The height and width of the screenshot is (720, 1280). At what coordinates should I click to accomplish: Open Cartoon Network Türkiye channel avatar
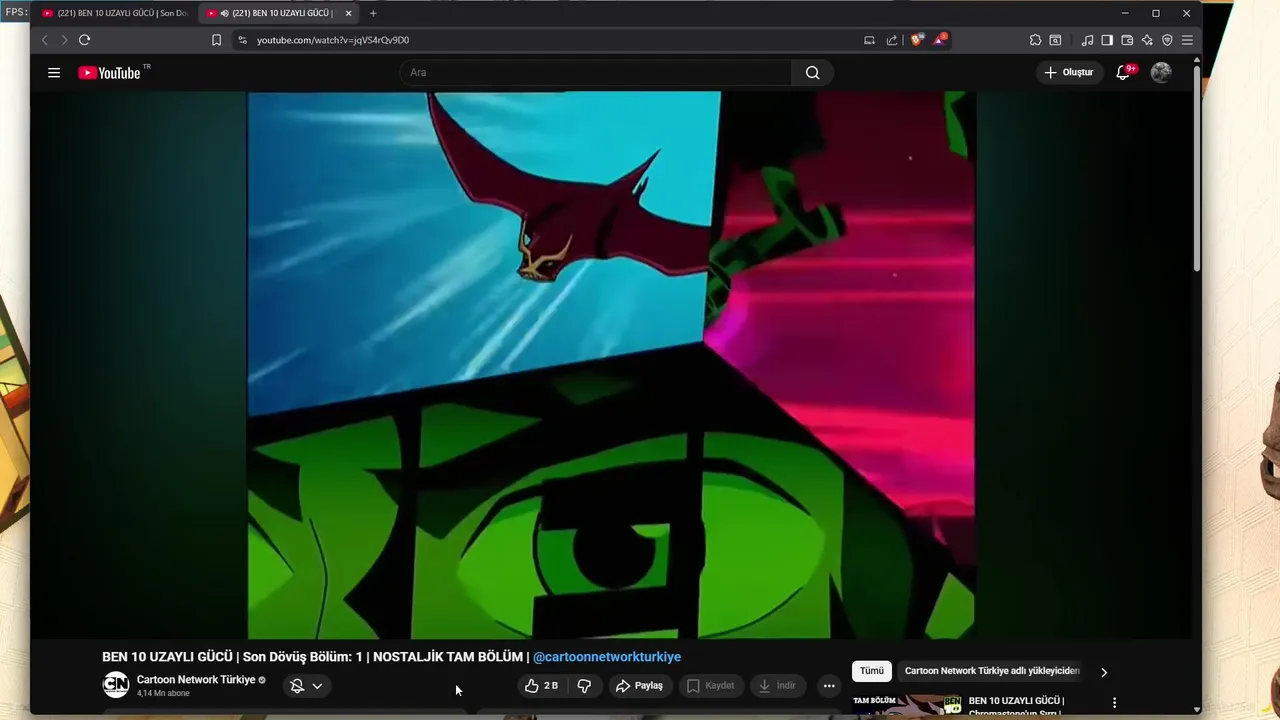[x=116, y=685]
